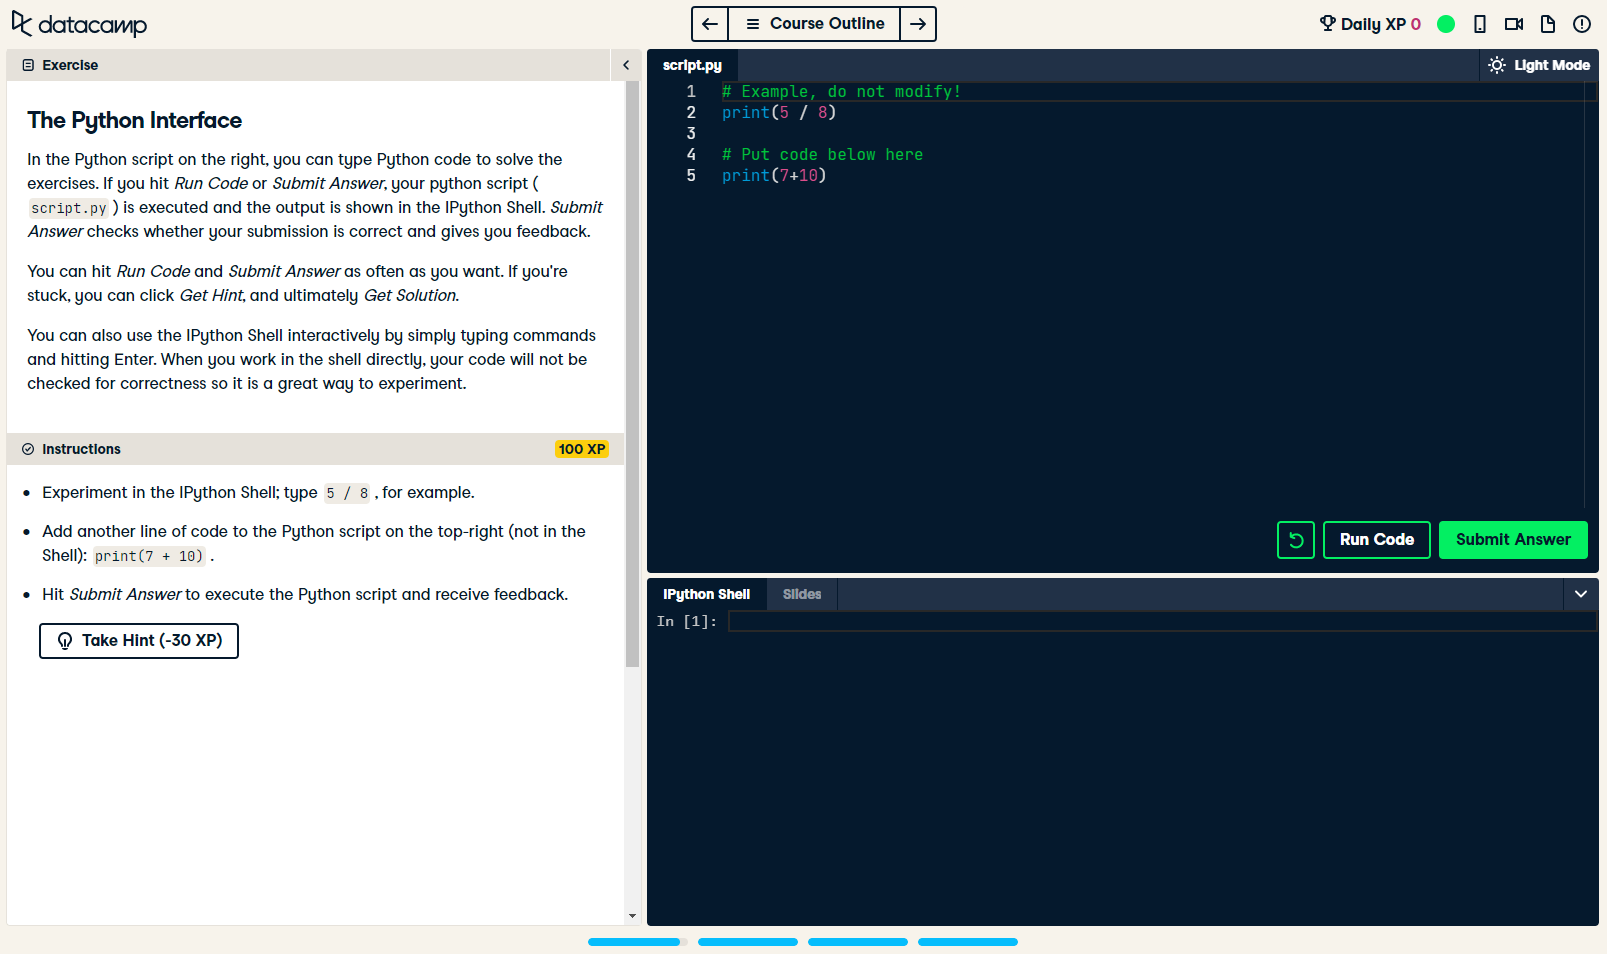The image size is (1607, 954).
Task: Click the DataCamp logo
Action: pos(79,24)
